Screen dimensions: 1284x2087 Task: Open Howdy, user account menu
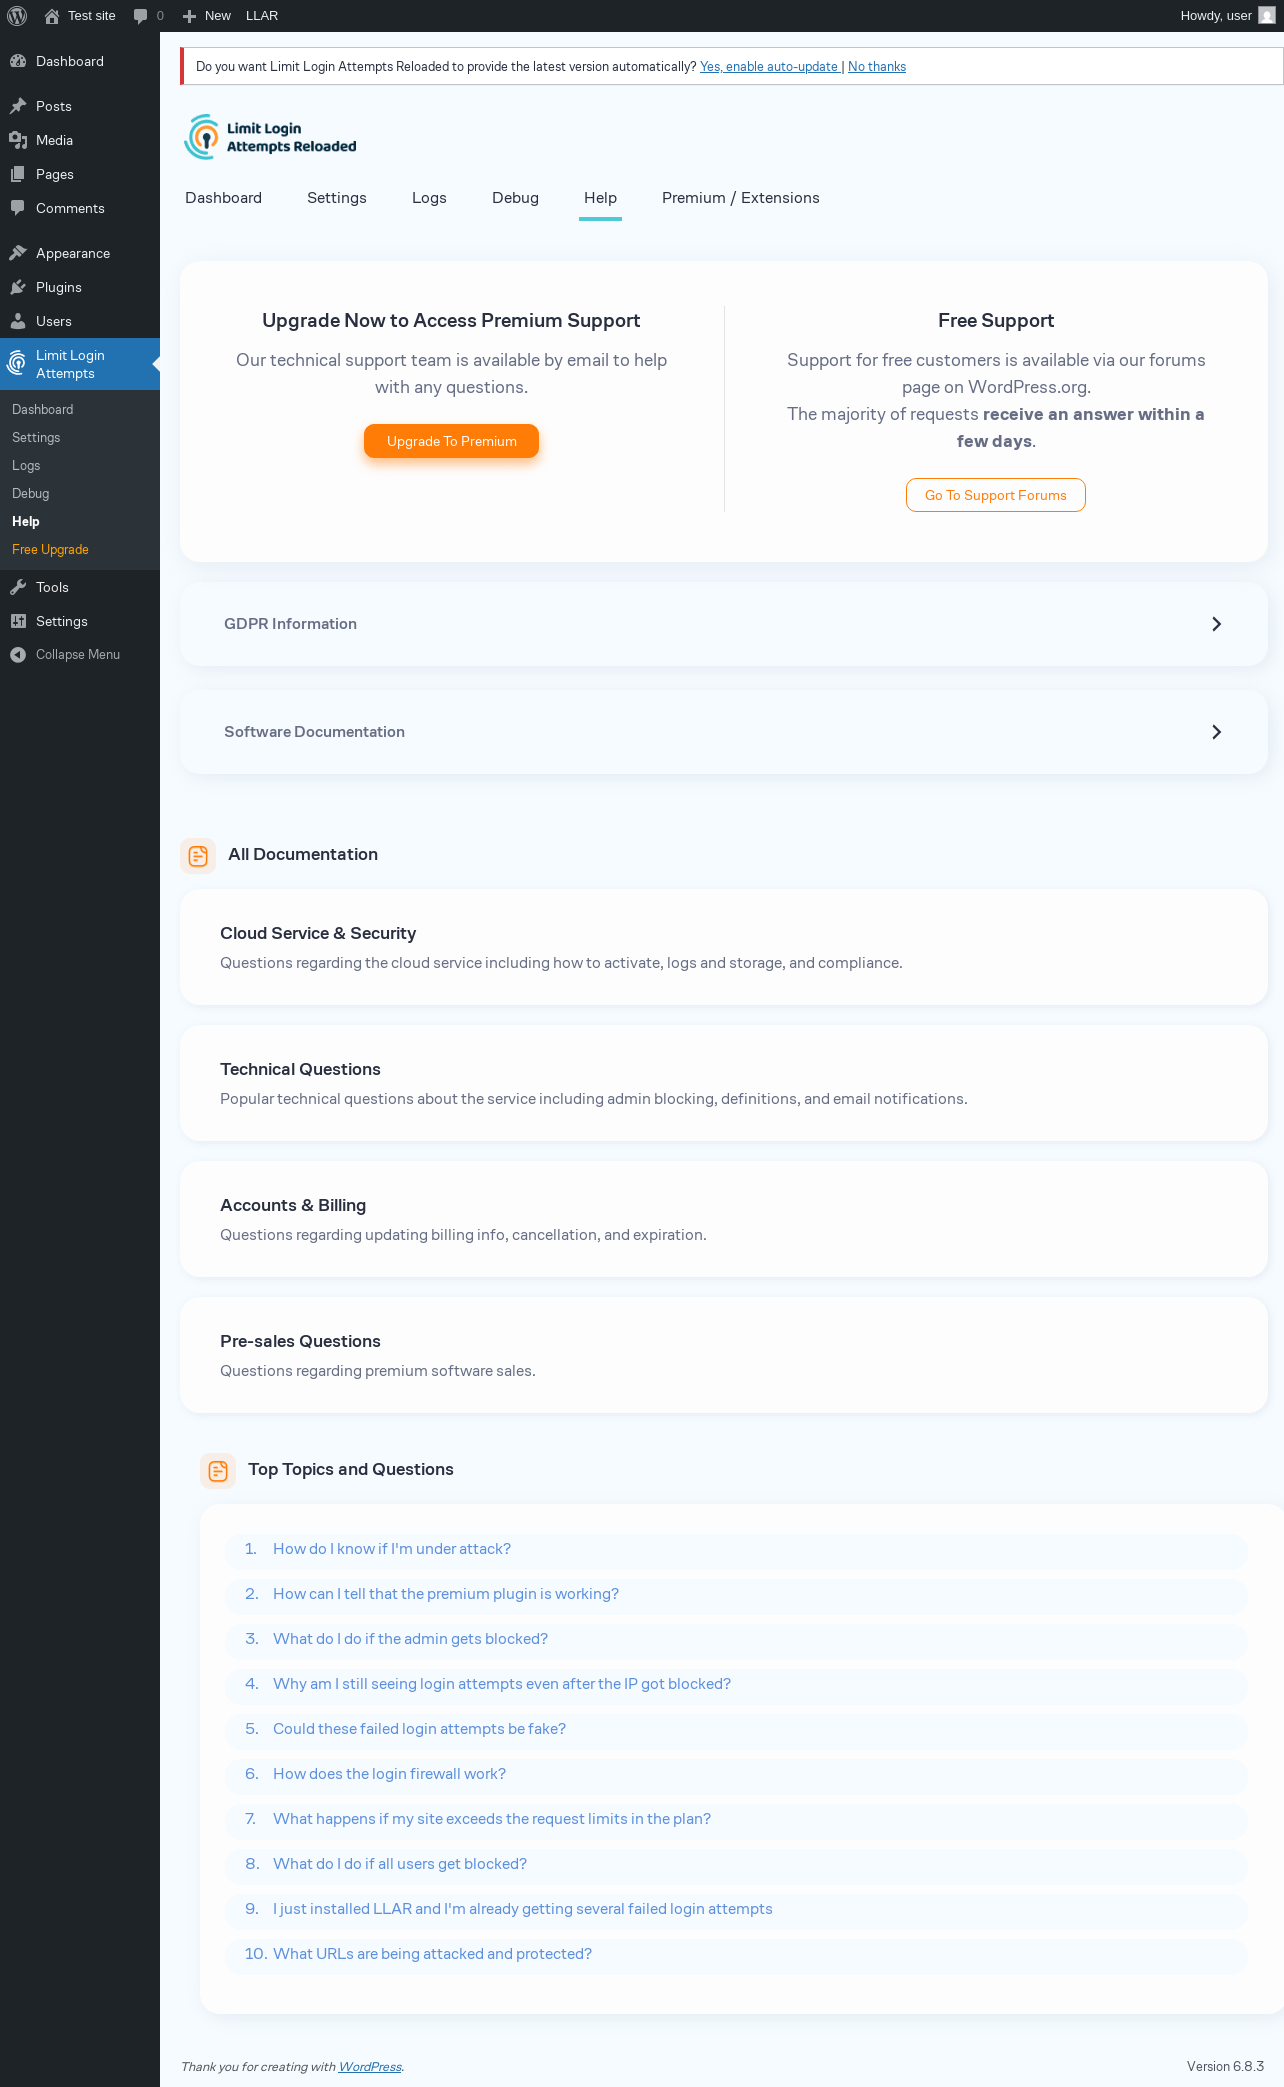(1228, 16)
